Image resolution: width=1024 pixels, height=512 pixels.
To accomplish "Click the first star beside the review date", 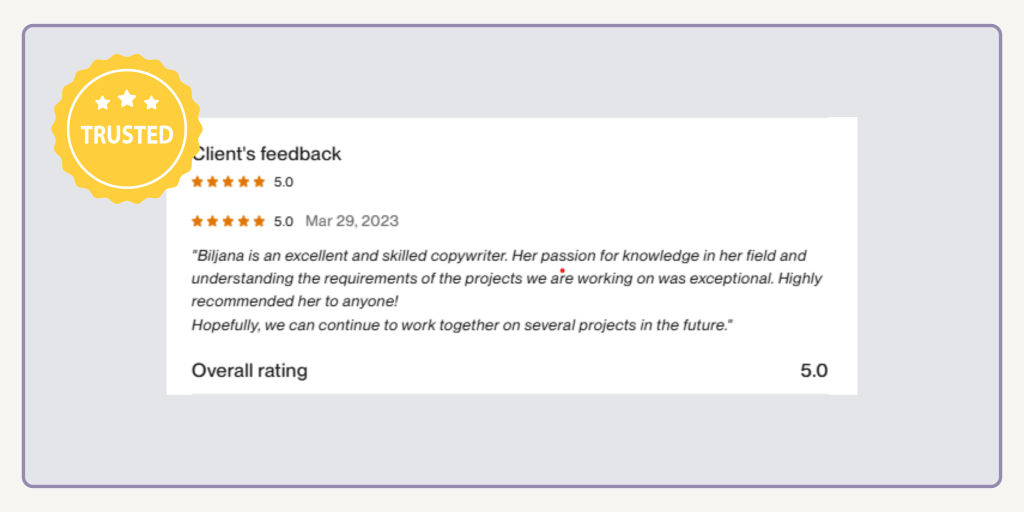I will (x=197, y=221).
